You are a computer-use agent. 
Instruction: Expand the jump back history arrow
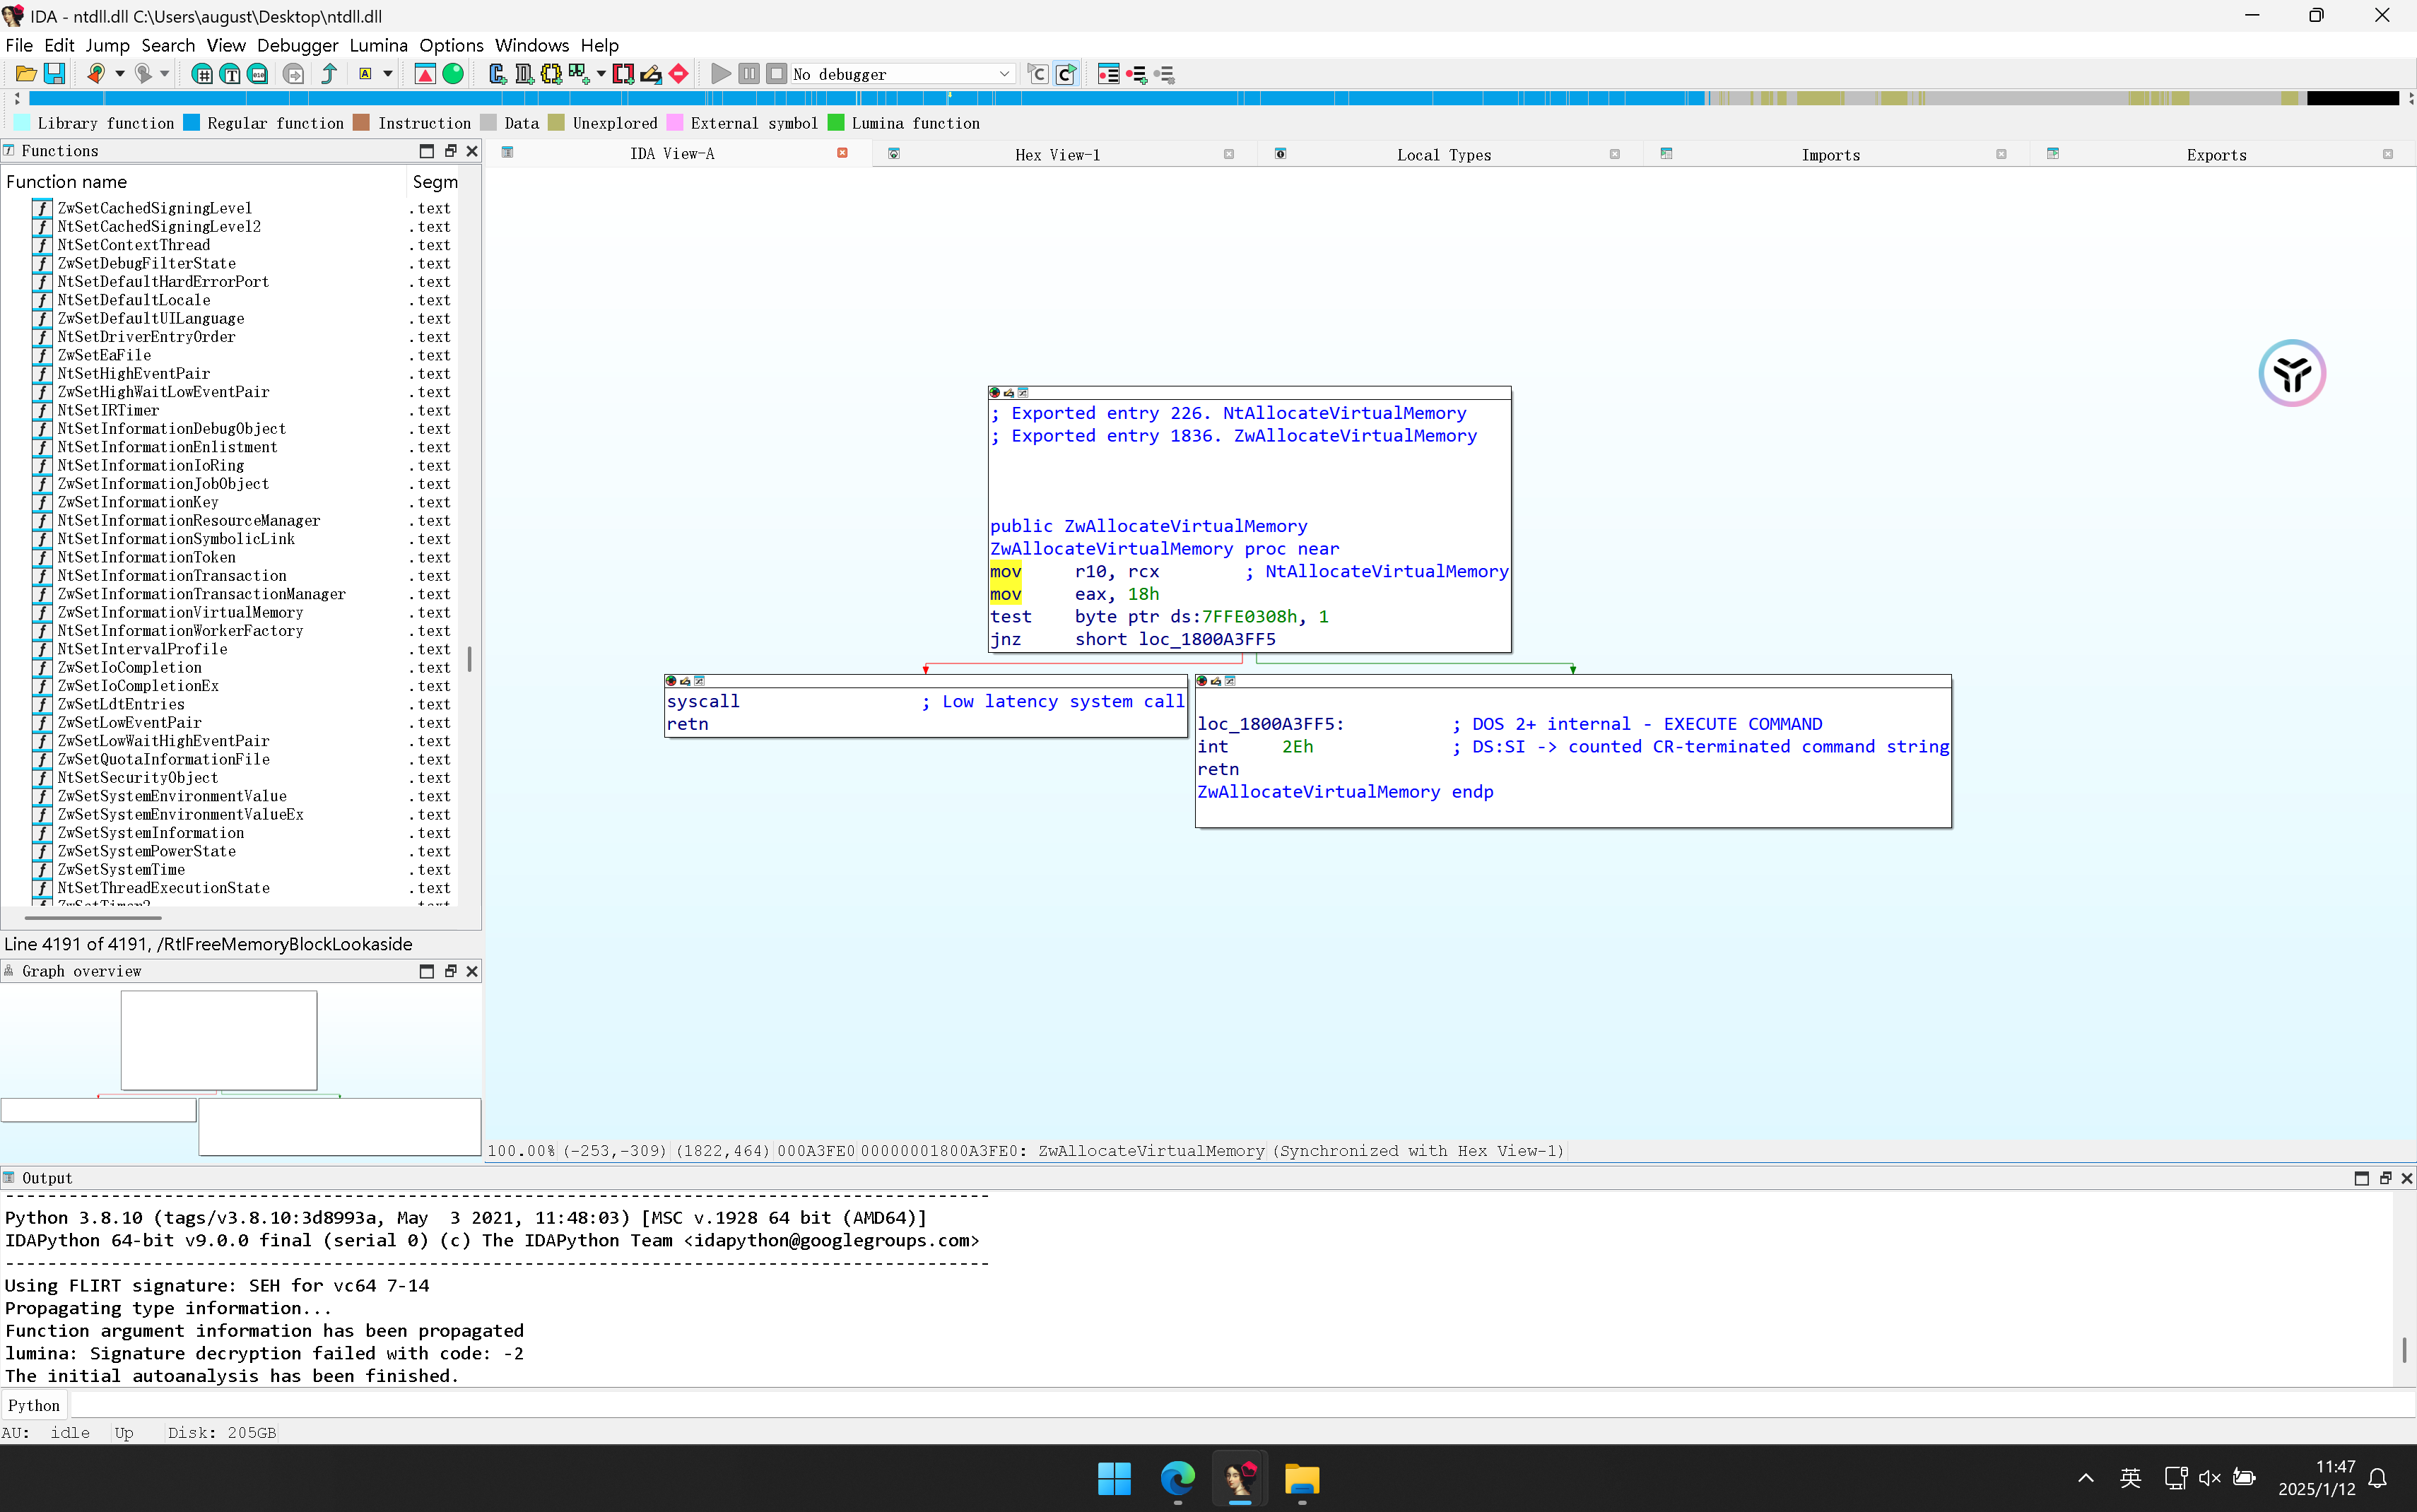pos(120,74)
